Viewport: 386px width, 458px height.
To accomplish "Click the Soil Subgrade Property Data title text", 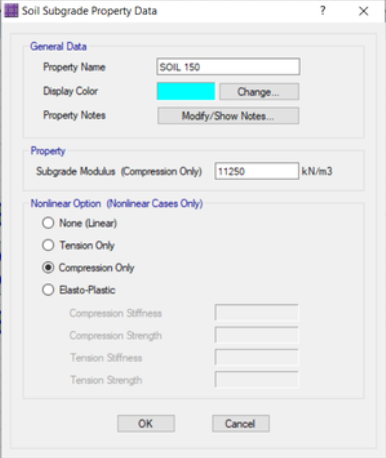I will [89, 11].
